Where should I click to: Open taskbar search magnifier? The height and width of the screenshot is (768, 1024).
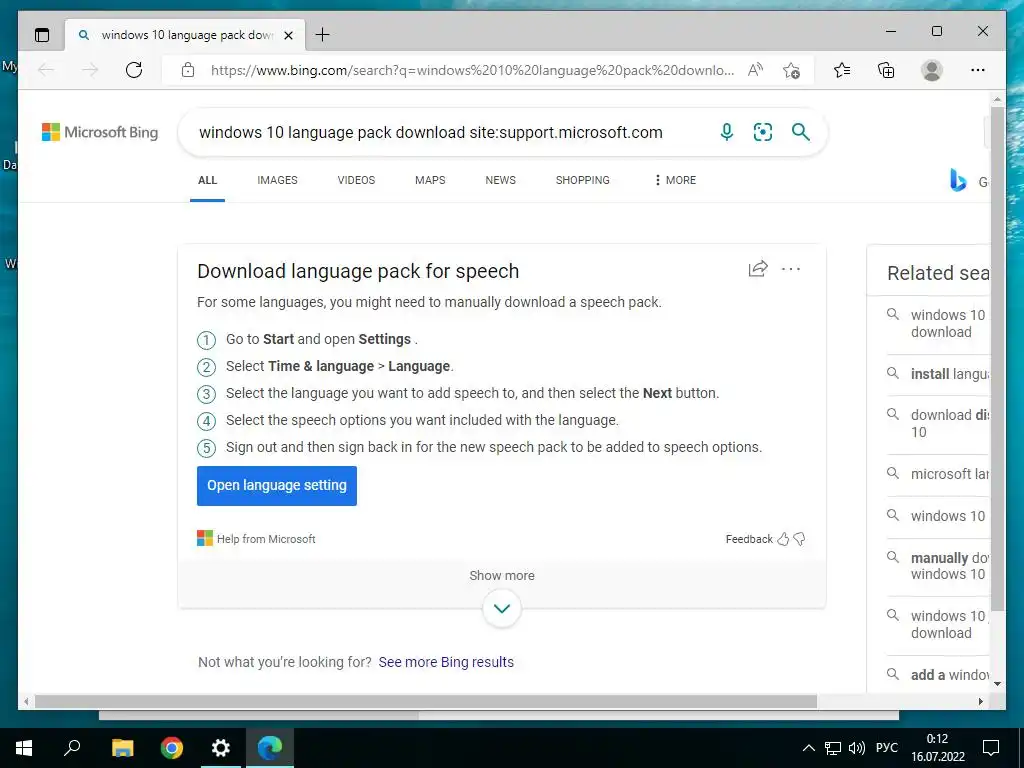(x=72, y=748)
